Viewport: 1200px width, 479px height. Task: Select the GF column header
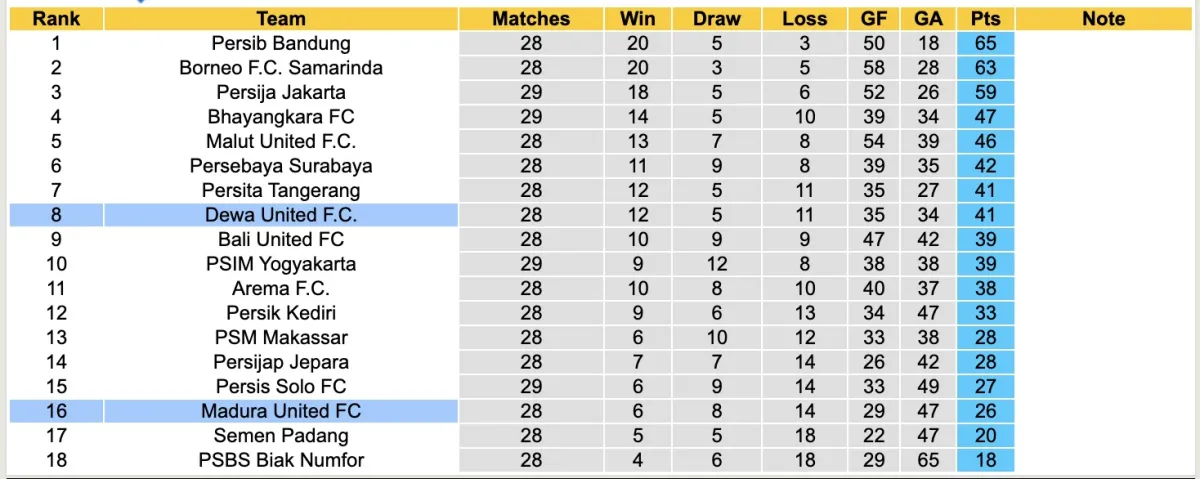point(873,19)
